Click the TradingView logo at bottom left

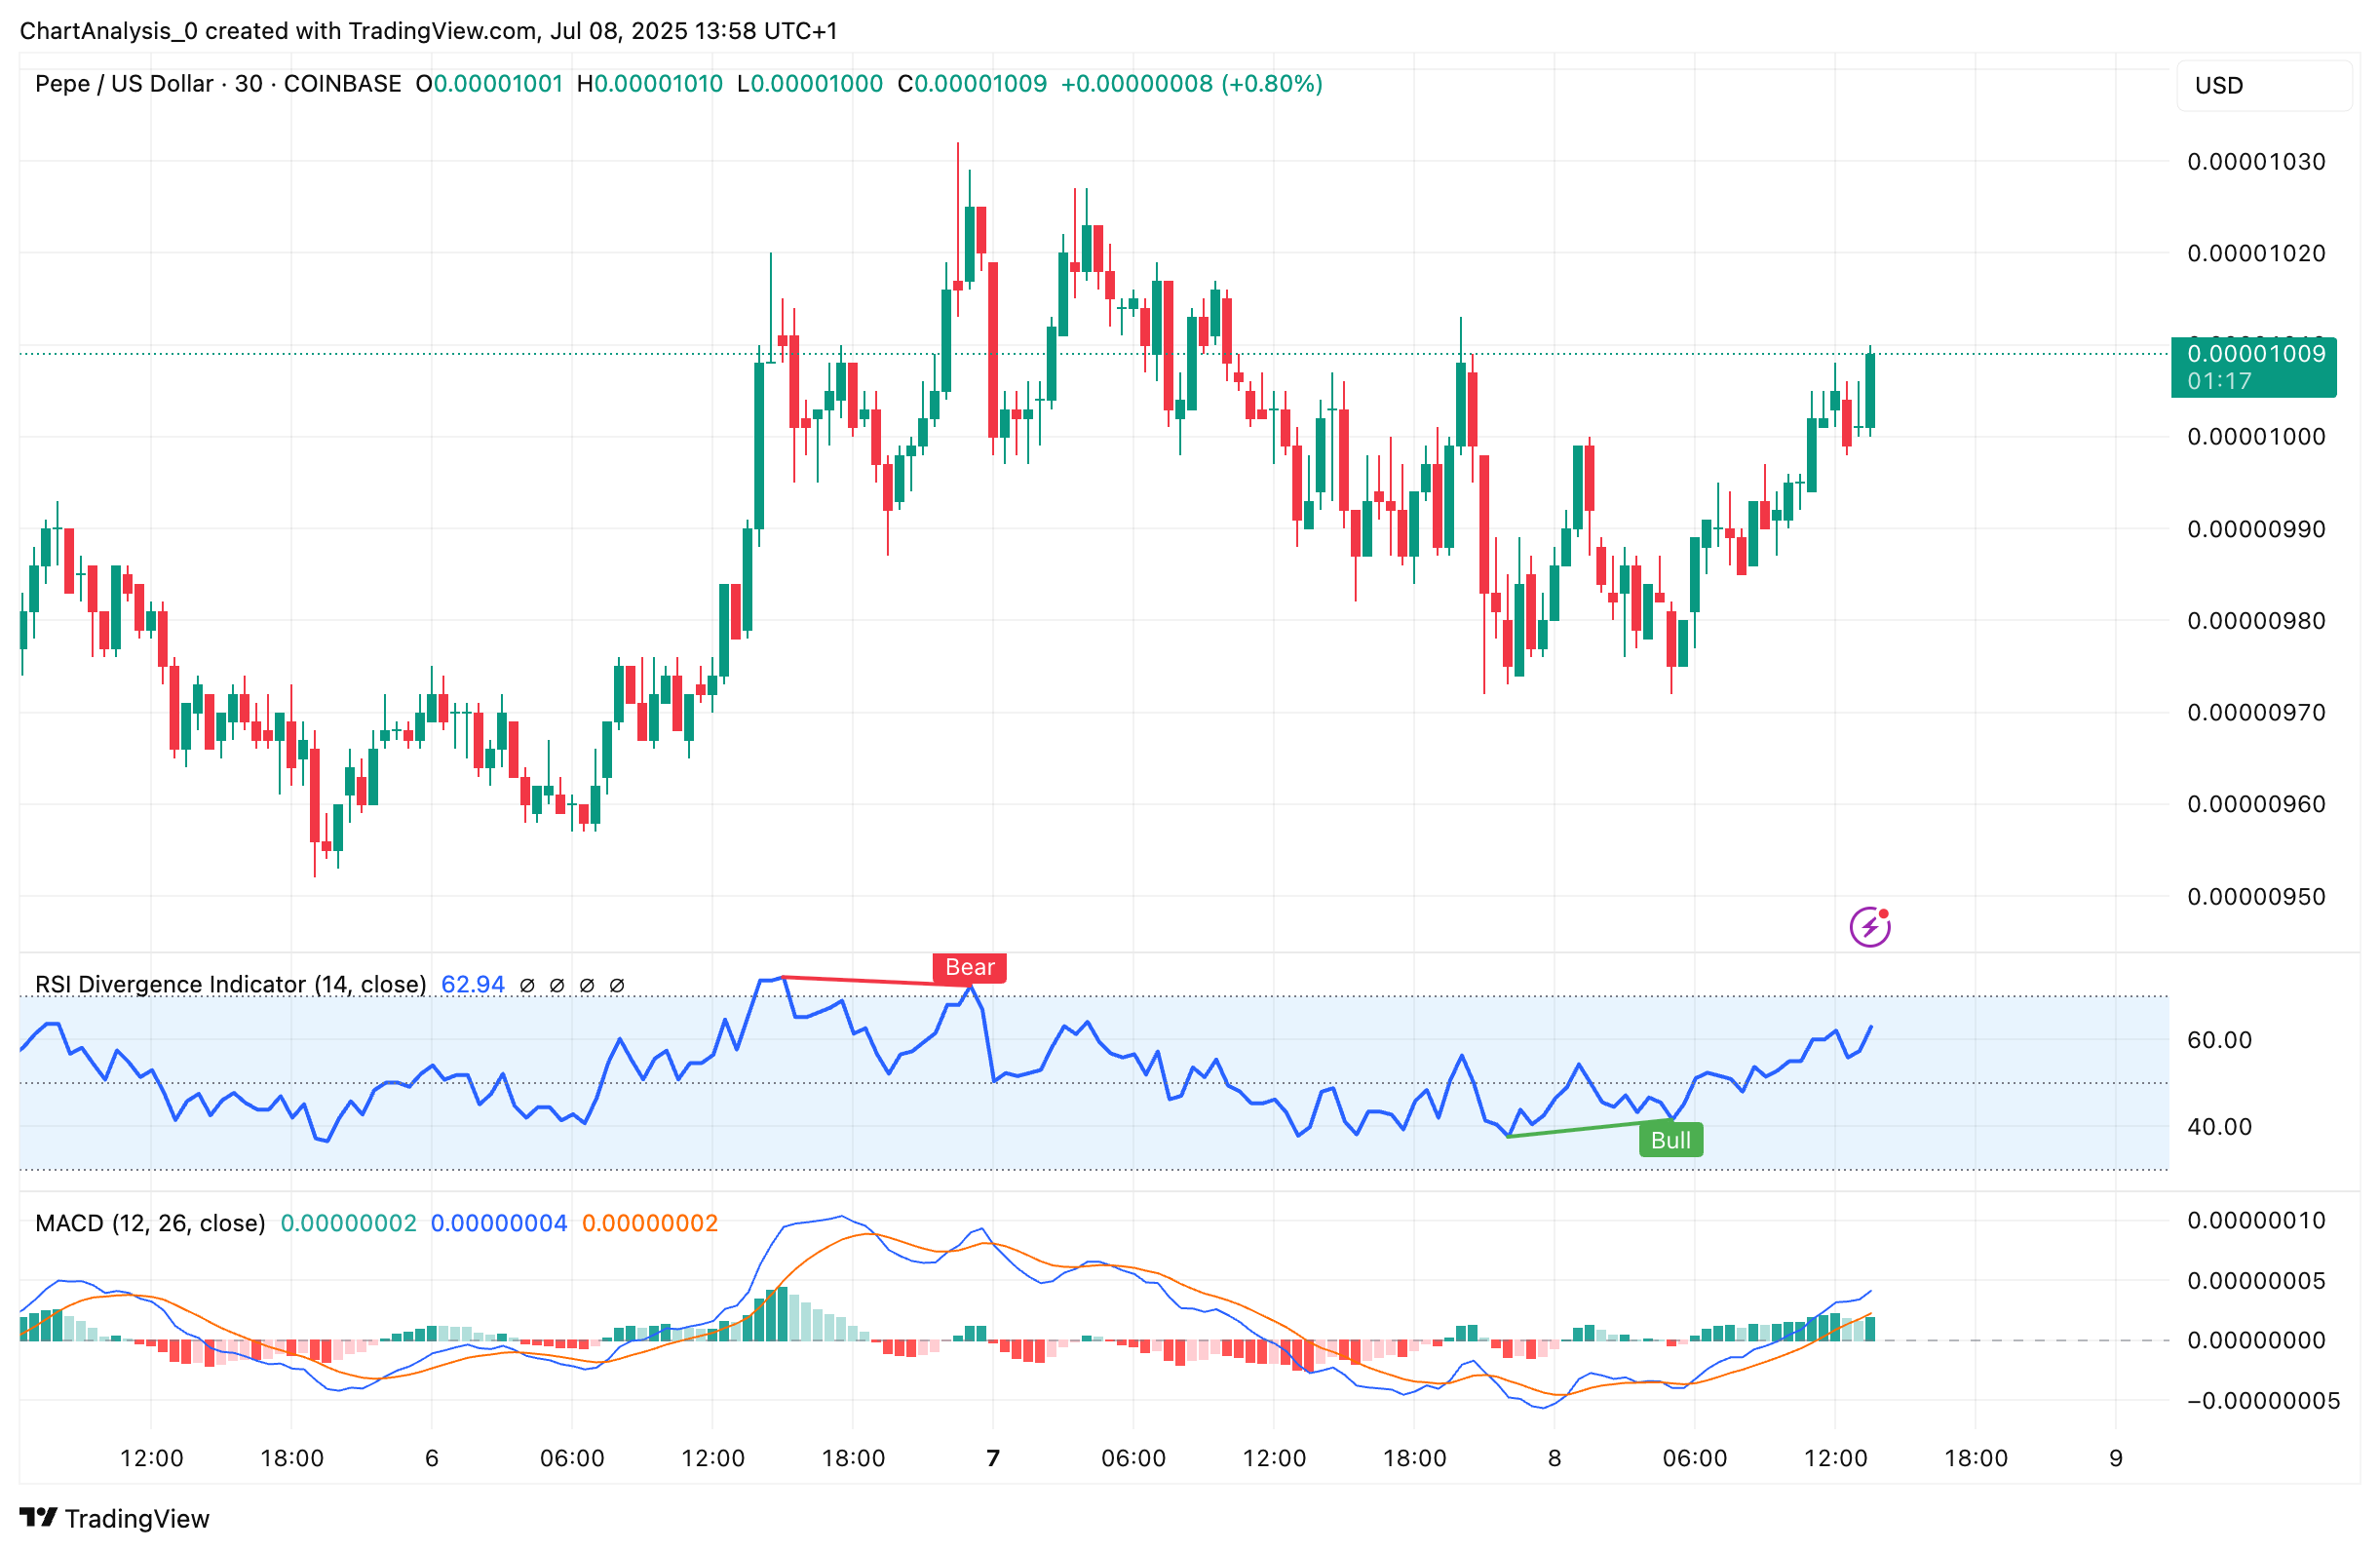114,1518
